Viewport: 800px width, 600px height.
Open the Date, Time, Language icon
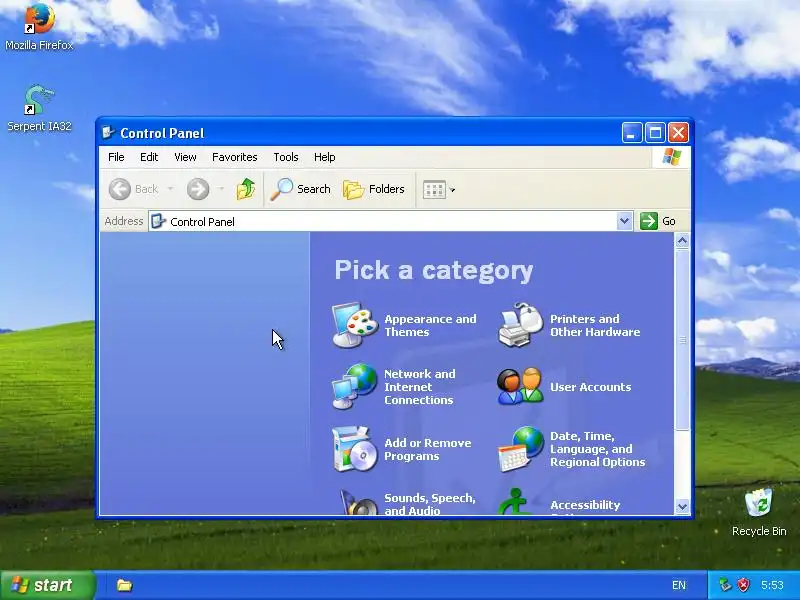point(520,449)
